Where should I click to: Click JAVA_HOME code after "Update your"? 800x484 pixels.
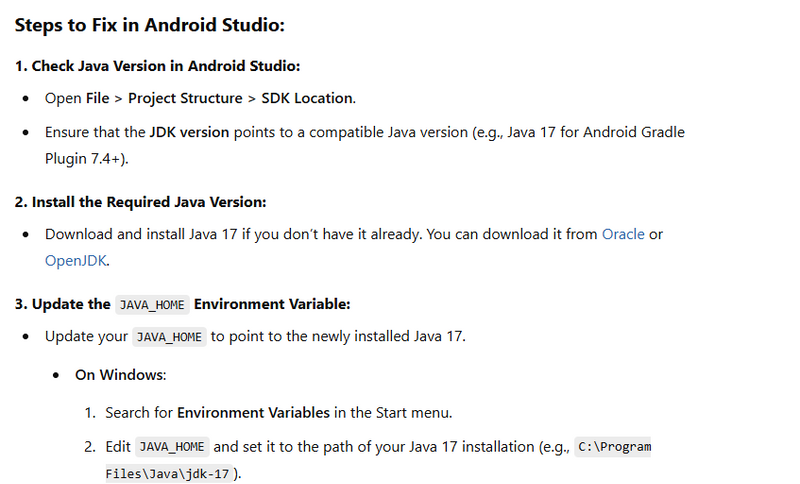[170, 337]
